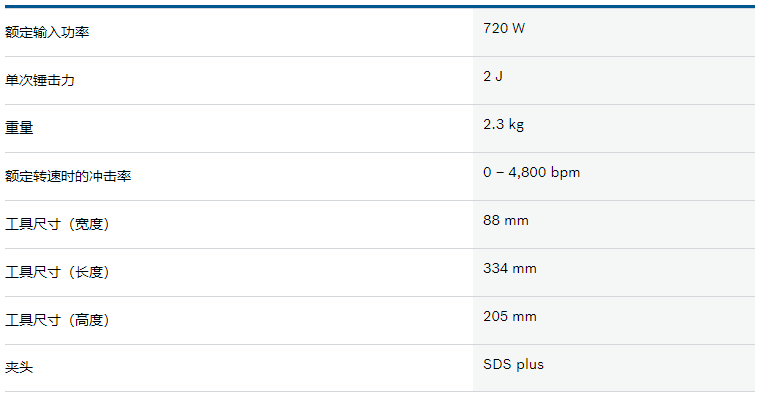Select the 88 mm width value
Viewport: 763px width, 399px height.
tap(506, 220)
